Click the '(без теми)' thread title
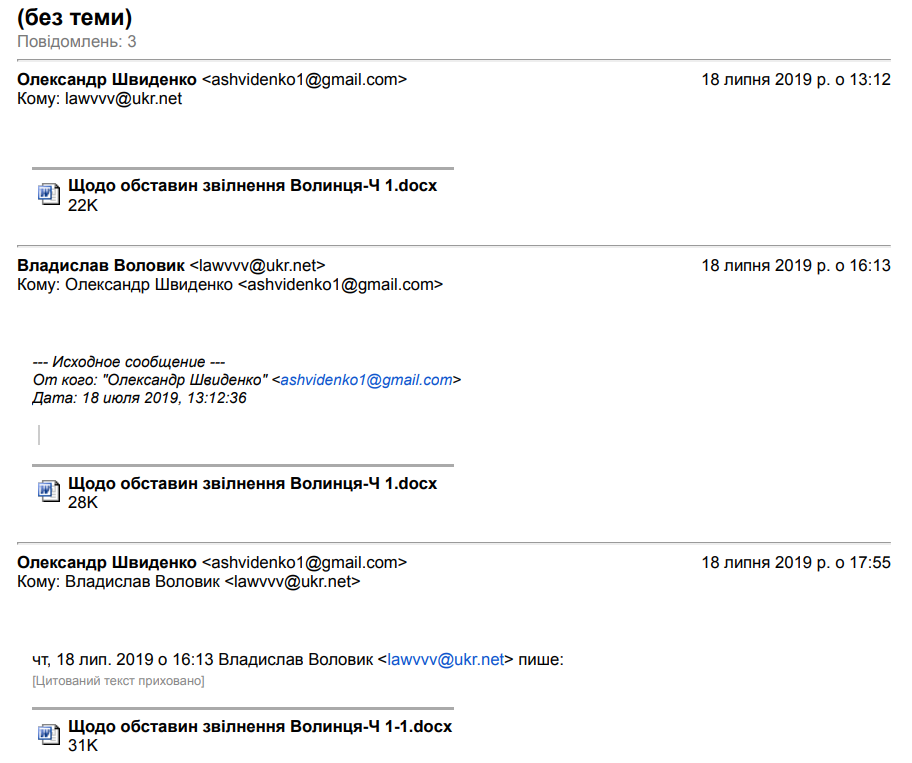This screenshot has width=912, height=763. tap(75, 18)
